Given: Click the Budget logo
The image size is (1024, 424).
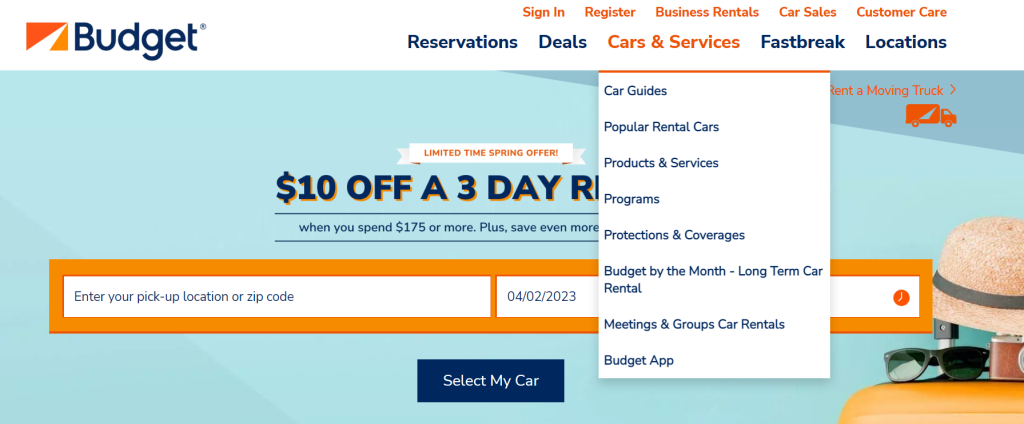Looking at the screenshot, I should pyautogui.click(x=116, y=39).
